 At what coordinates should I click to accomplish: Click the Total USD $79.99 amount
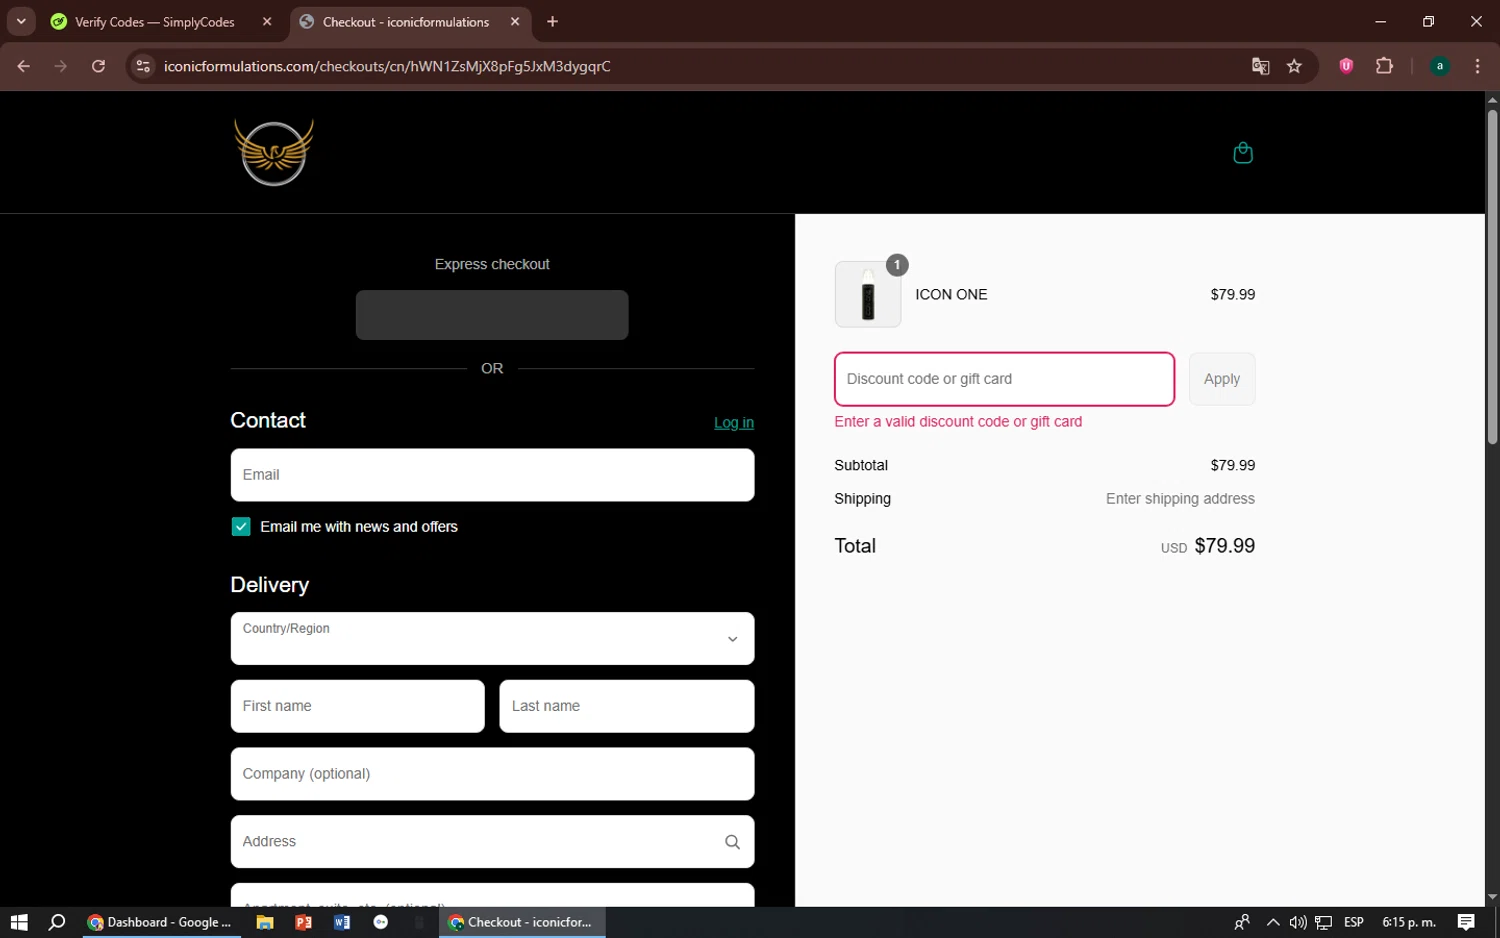pyautogui.click(x=1208, y=546)
